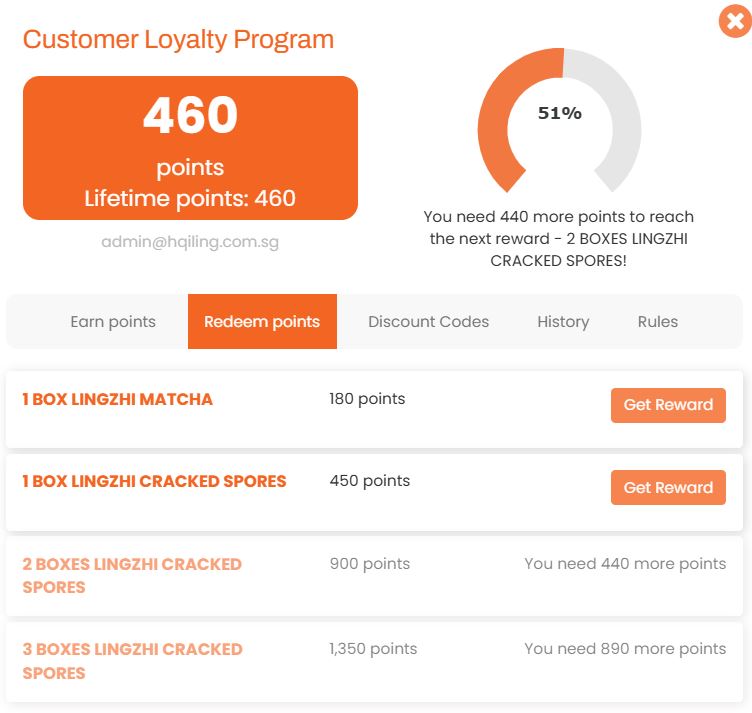The height and width of the screenshot is (713, 752).
Task: Open the Discount Codes tab
Action: (428, 322)
